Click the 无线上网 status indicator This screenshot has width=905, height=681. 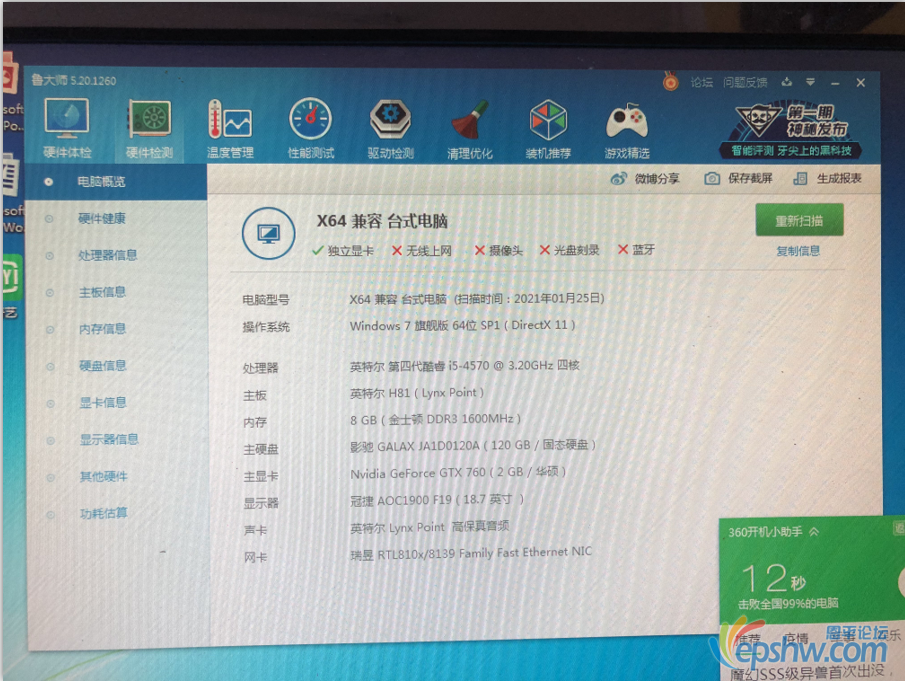pyautogui.click(x=422, y=250)
